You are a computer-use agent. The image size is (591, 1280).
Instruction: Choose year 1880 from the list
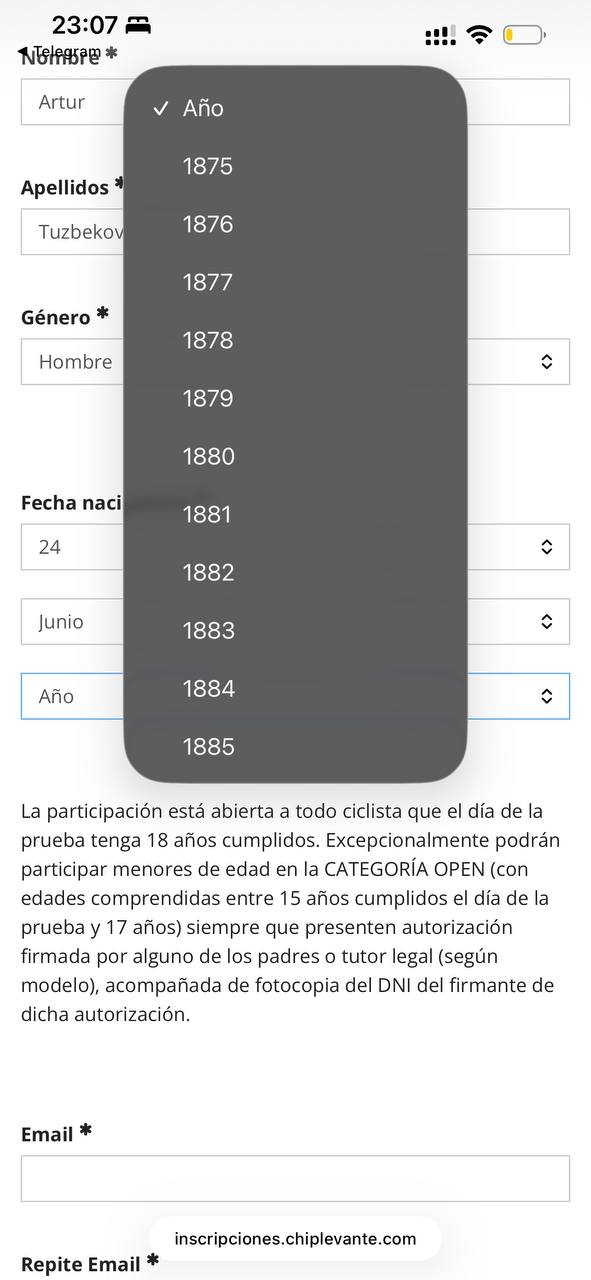point(295,456)
